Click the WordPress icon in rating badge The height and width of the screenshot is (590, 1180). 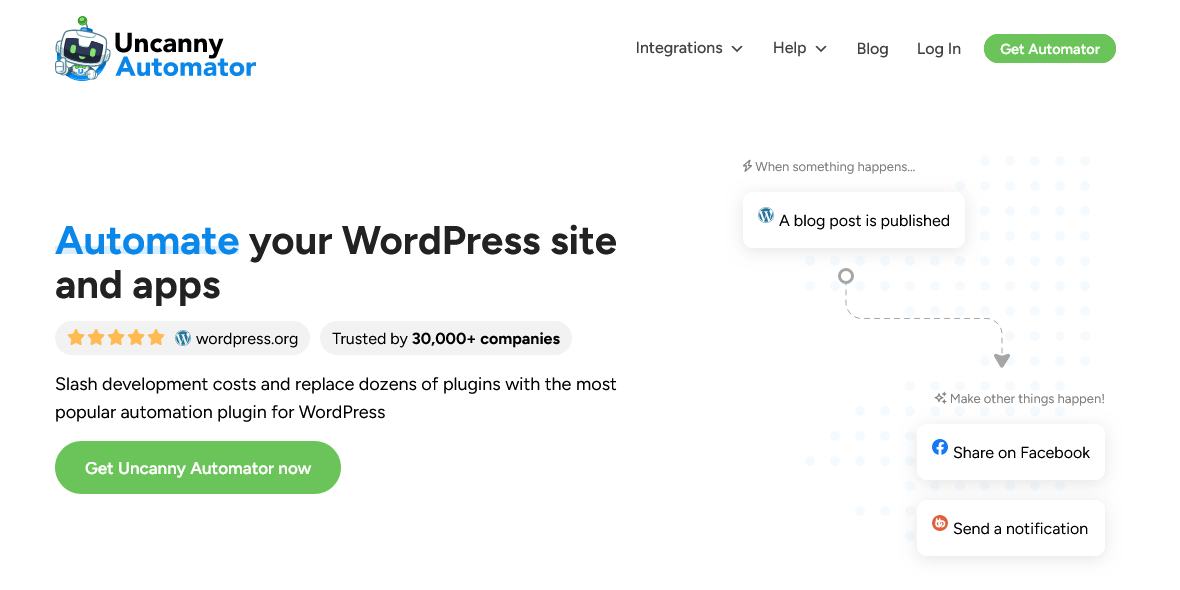pos(182,338)
